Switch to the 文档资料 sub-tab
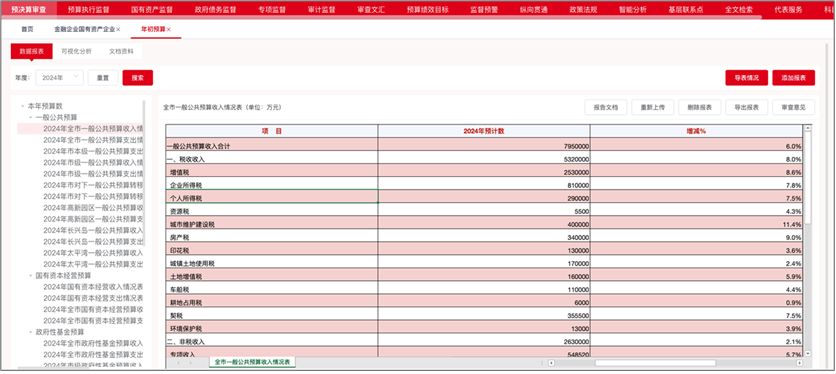Viewport: 836px width, 374px height. click(x=121, y=51)
